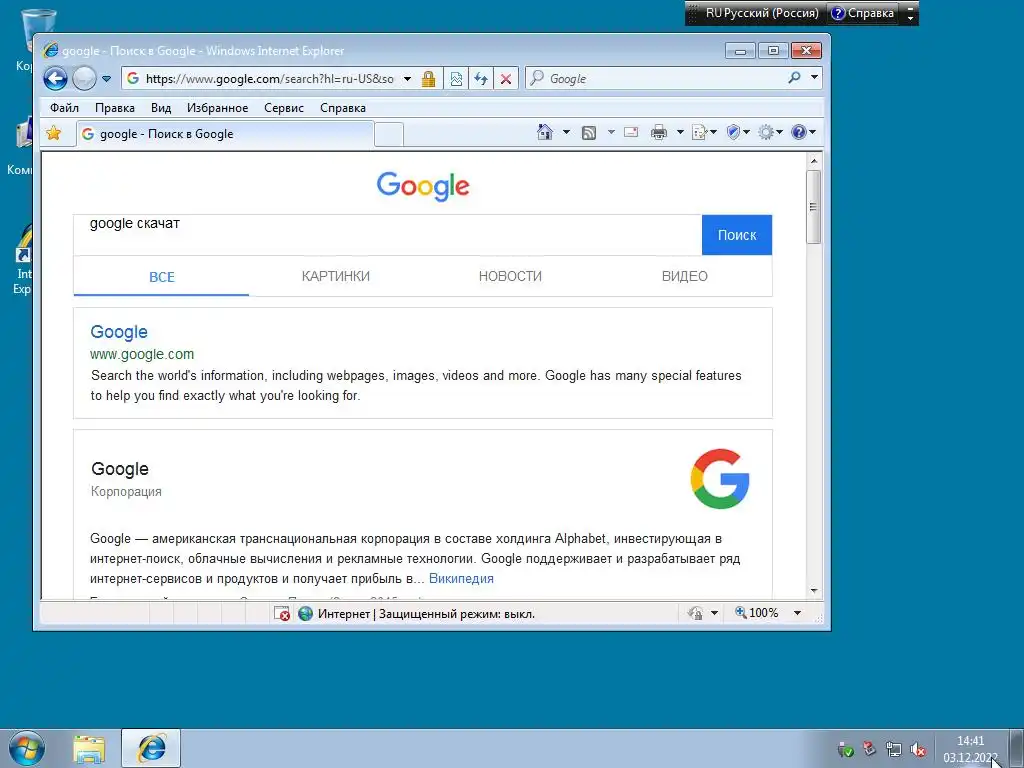This screenshot has height=768, width=1024.
Task: Click the greyed Forward navigation button
Action: [x=84, y=79]
